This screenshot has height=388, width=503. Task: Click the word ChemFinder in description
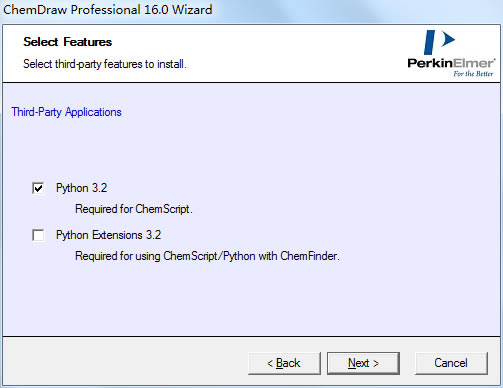(x=309, y=256)
